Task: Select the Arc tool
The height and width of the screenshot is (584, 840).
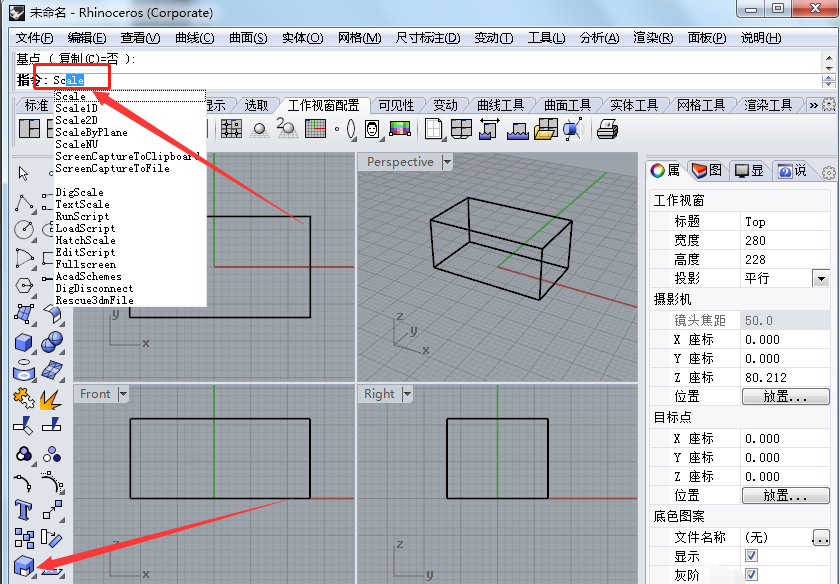Action: (24, 258)
